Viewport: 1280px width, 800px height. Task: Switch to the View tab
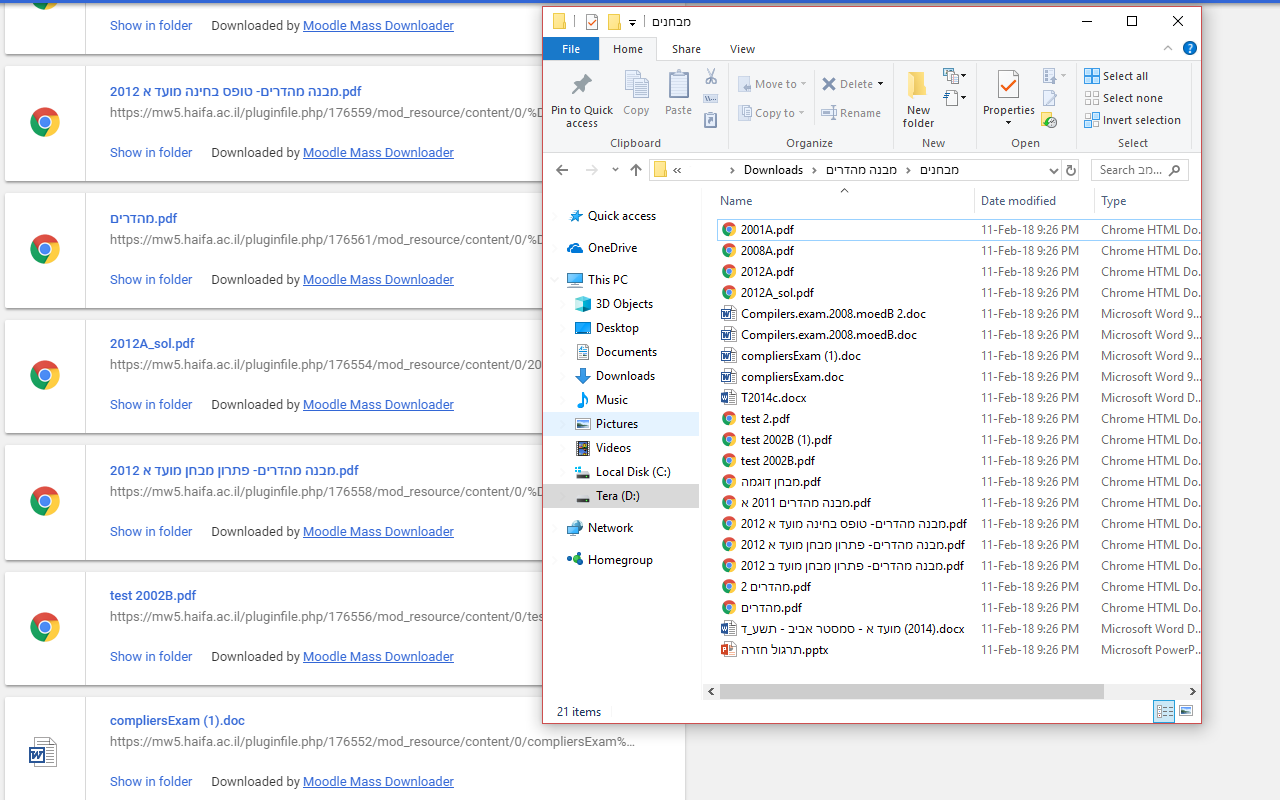tap(742, 49)
